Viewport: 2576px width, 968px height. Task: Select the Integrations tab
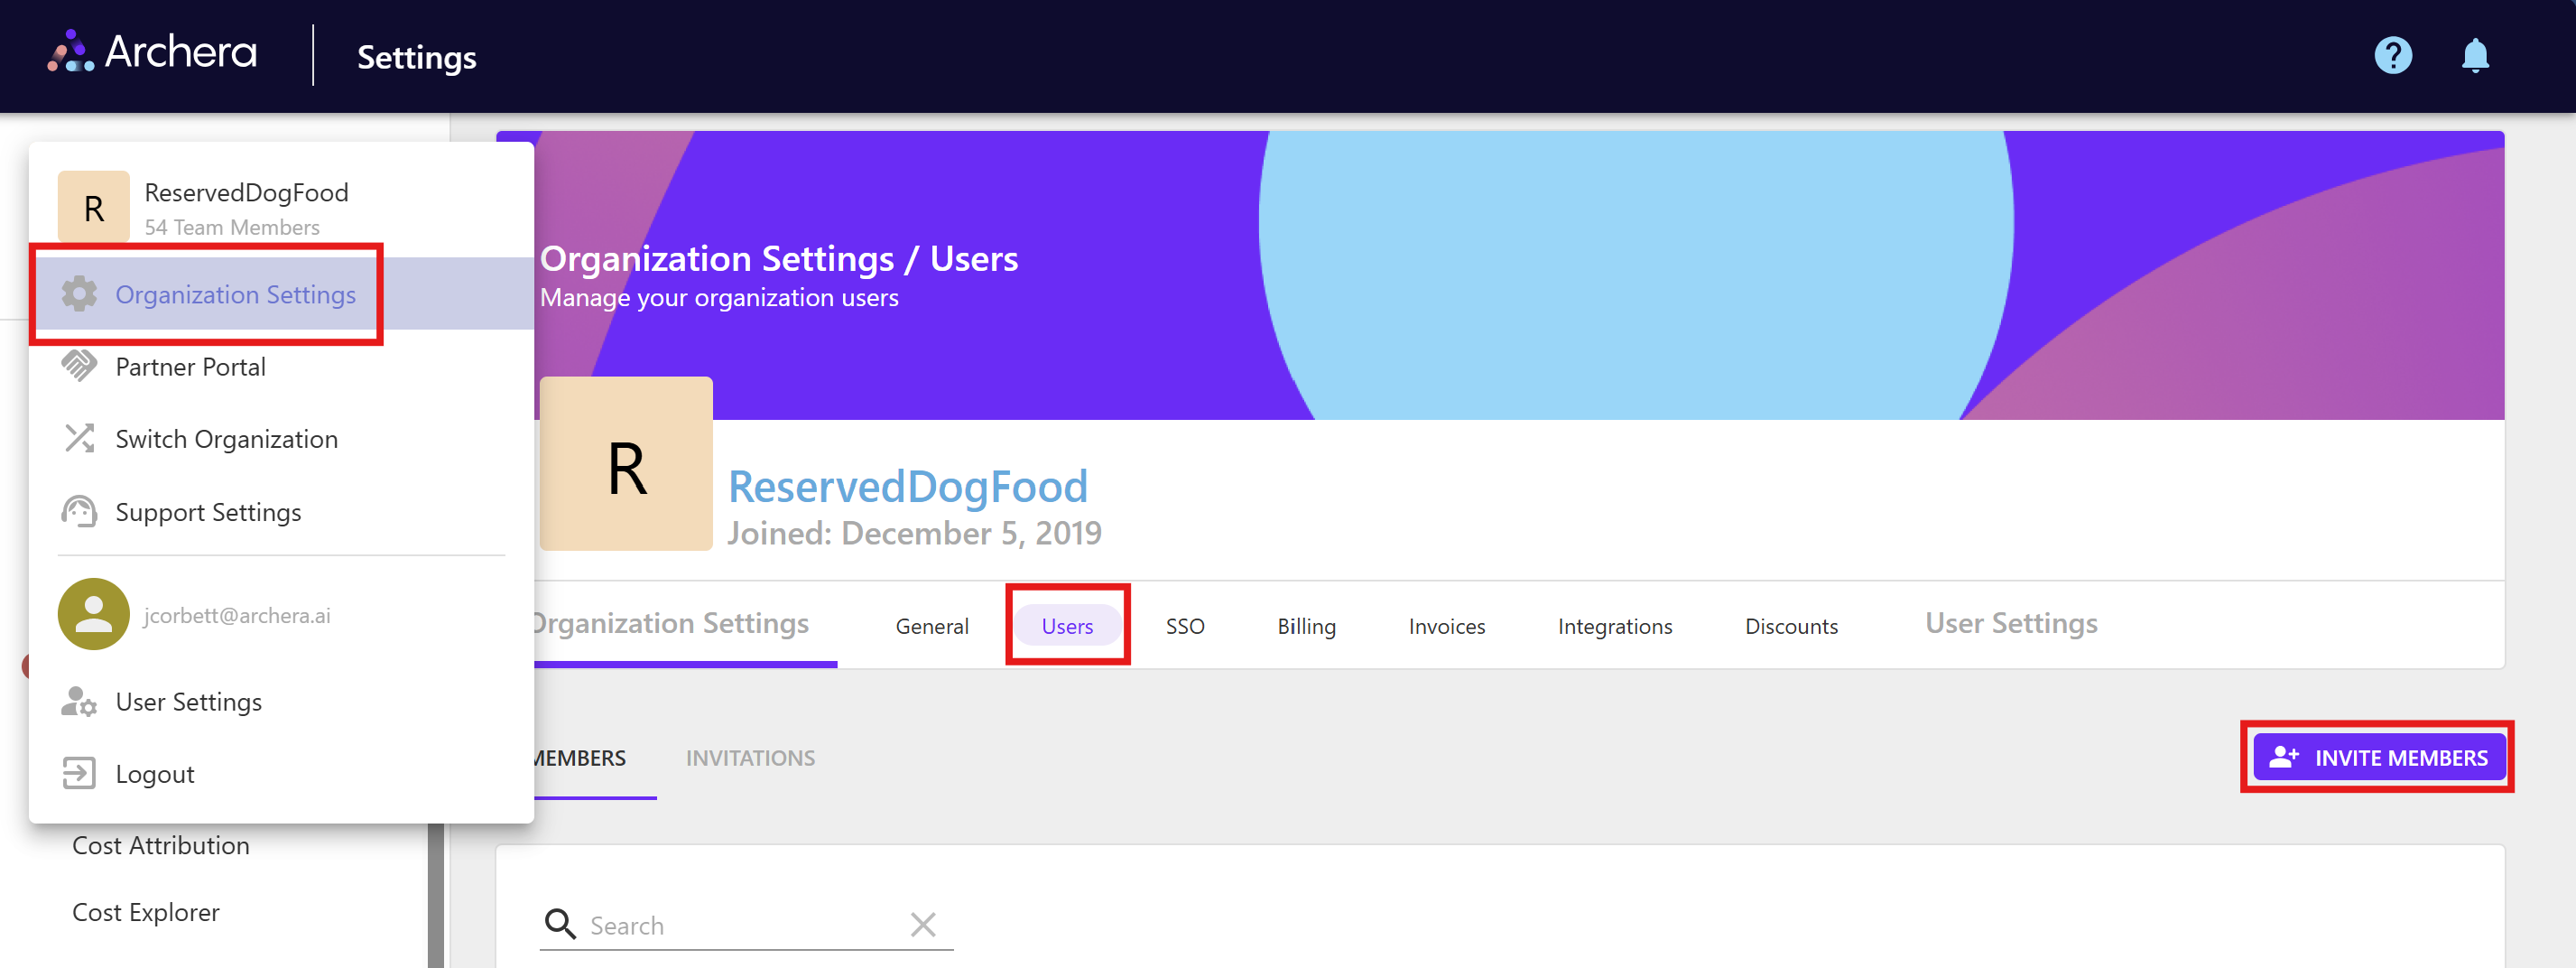[1614, 626]
